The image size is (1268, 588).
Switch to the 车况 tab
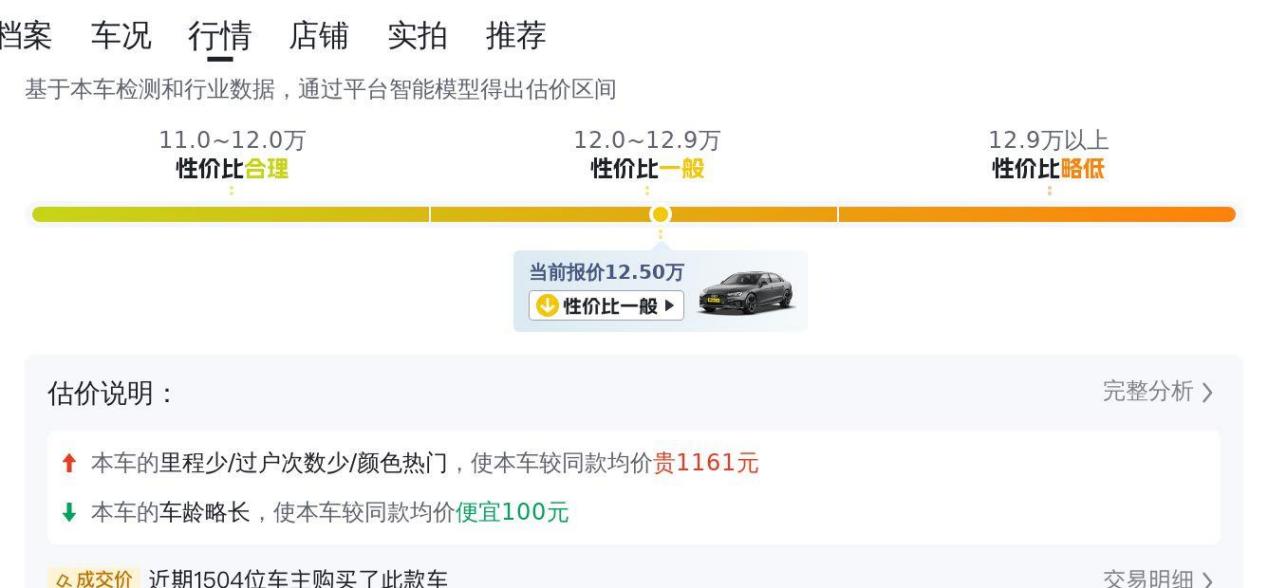[x=121, y=36]
